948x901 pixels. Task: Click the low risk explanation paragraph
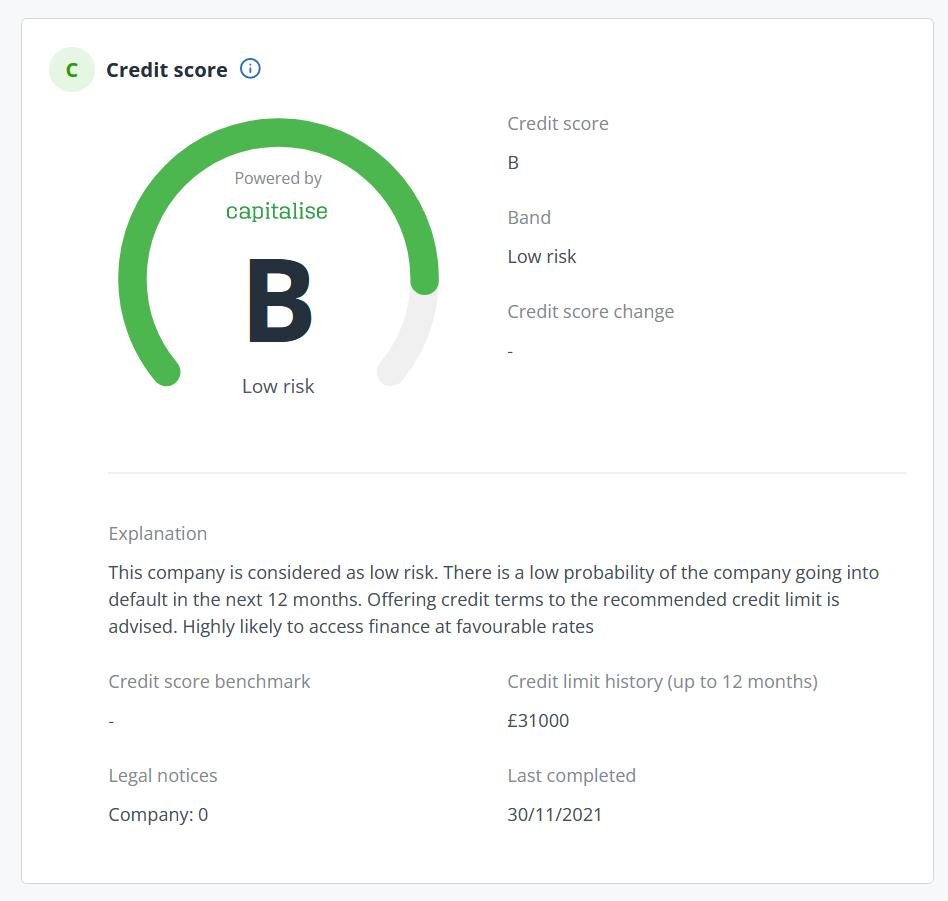493,600
